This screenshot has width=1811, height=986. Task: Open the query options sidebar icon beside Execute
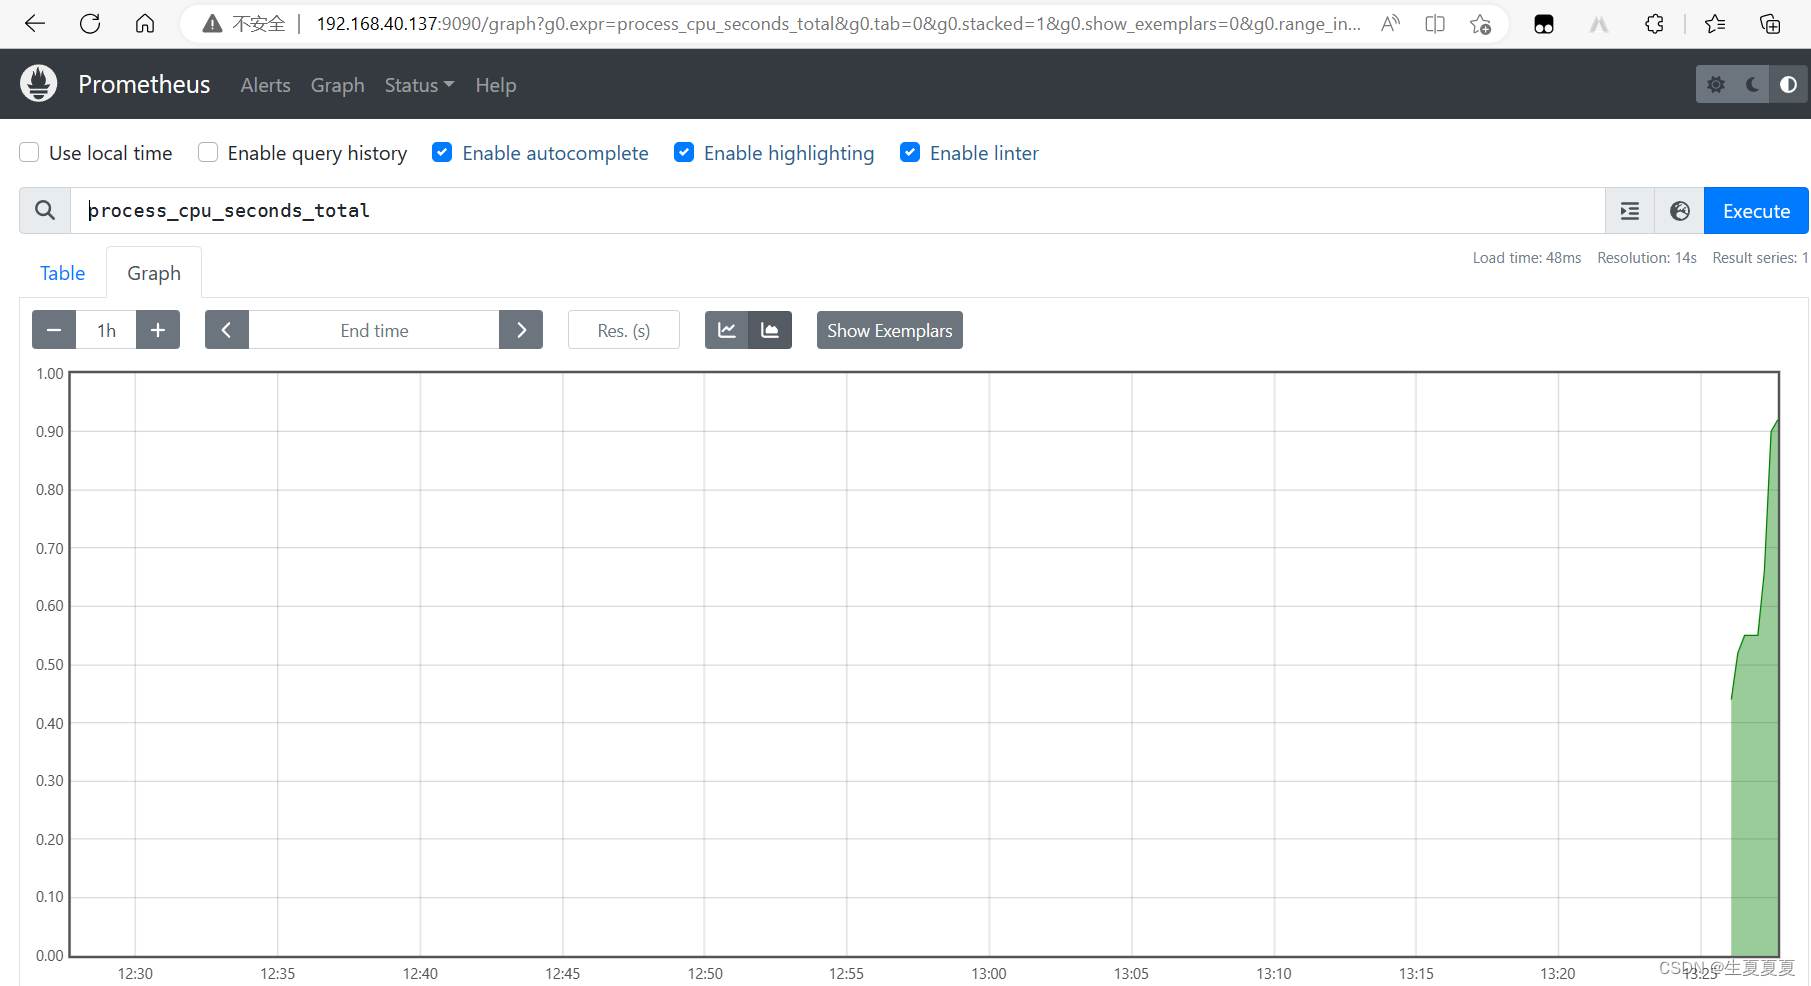1630,210
